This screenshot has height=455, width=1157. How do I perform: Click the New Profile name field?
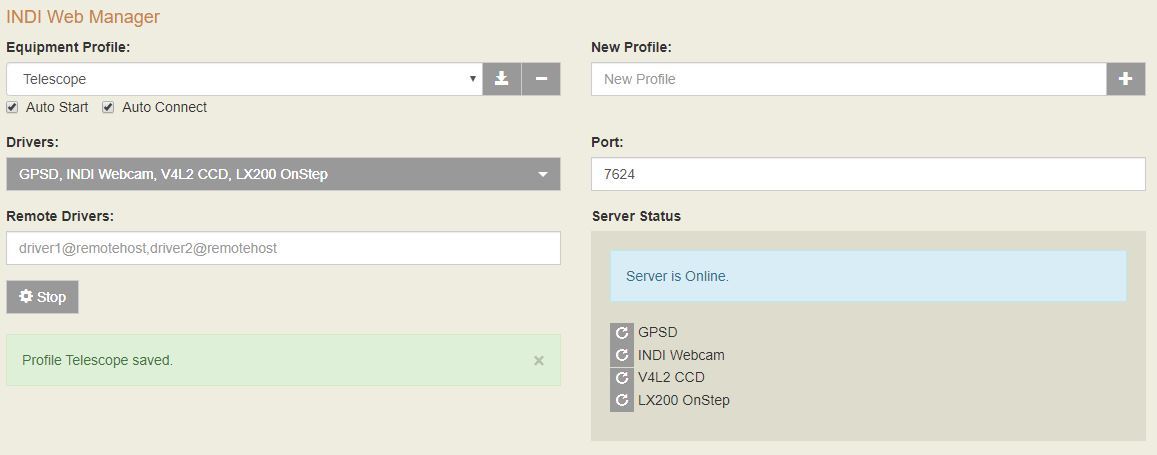click(848, 79)
